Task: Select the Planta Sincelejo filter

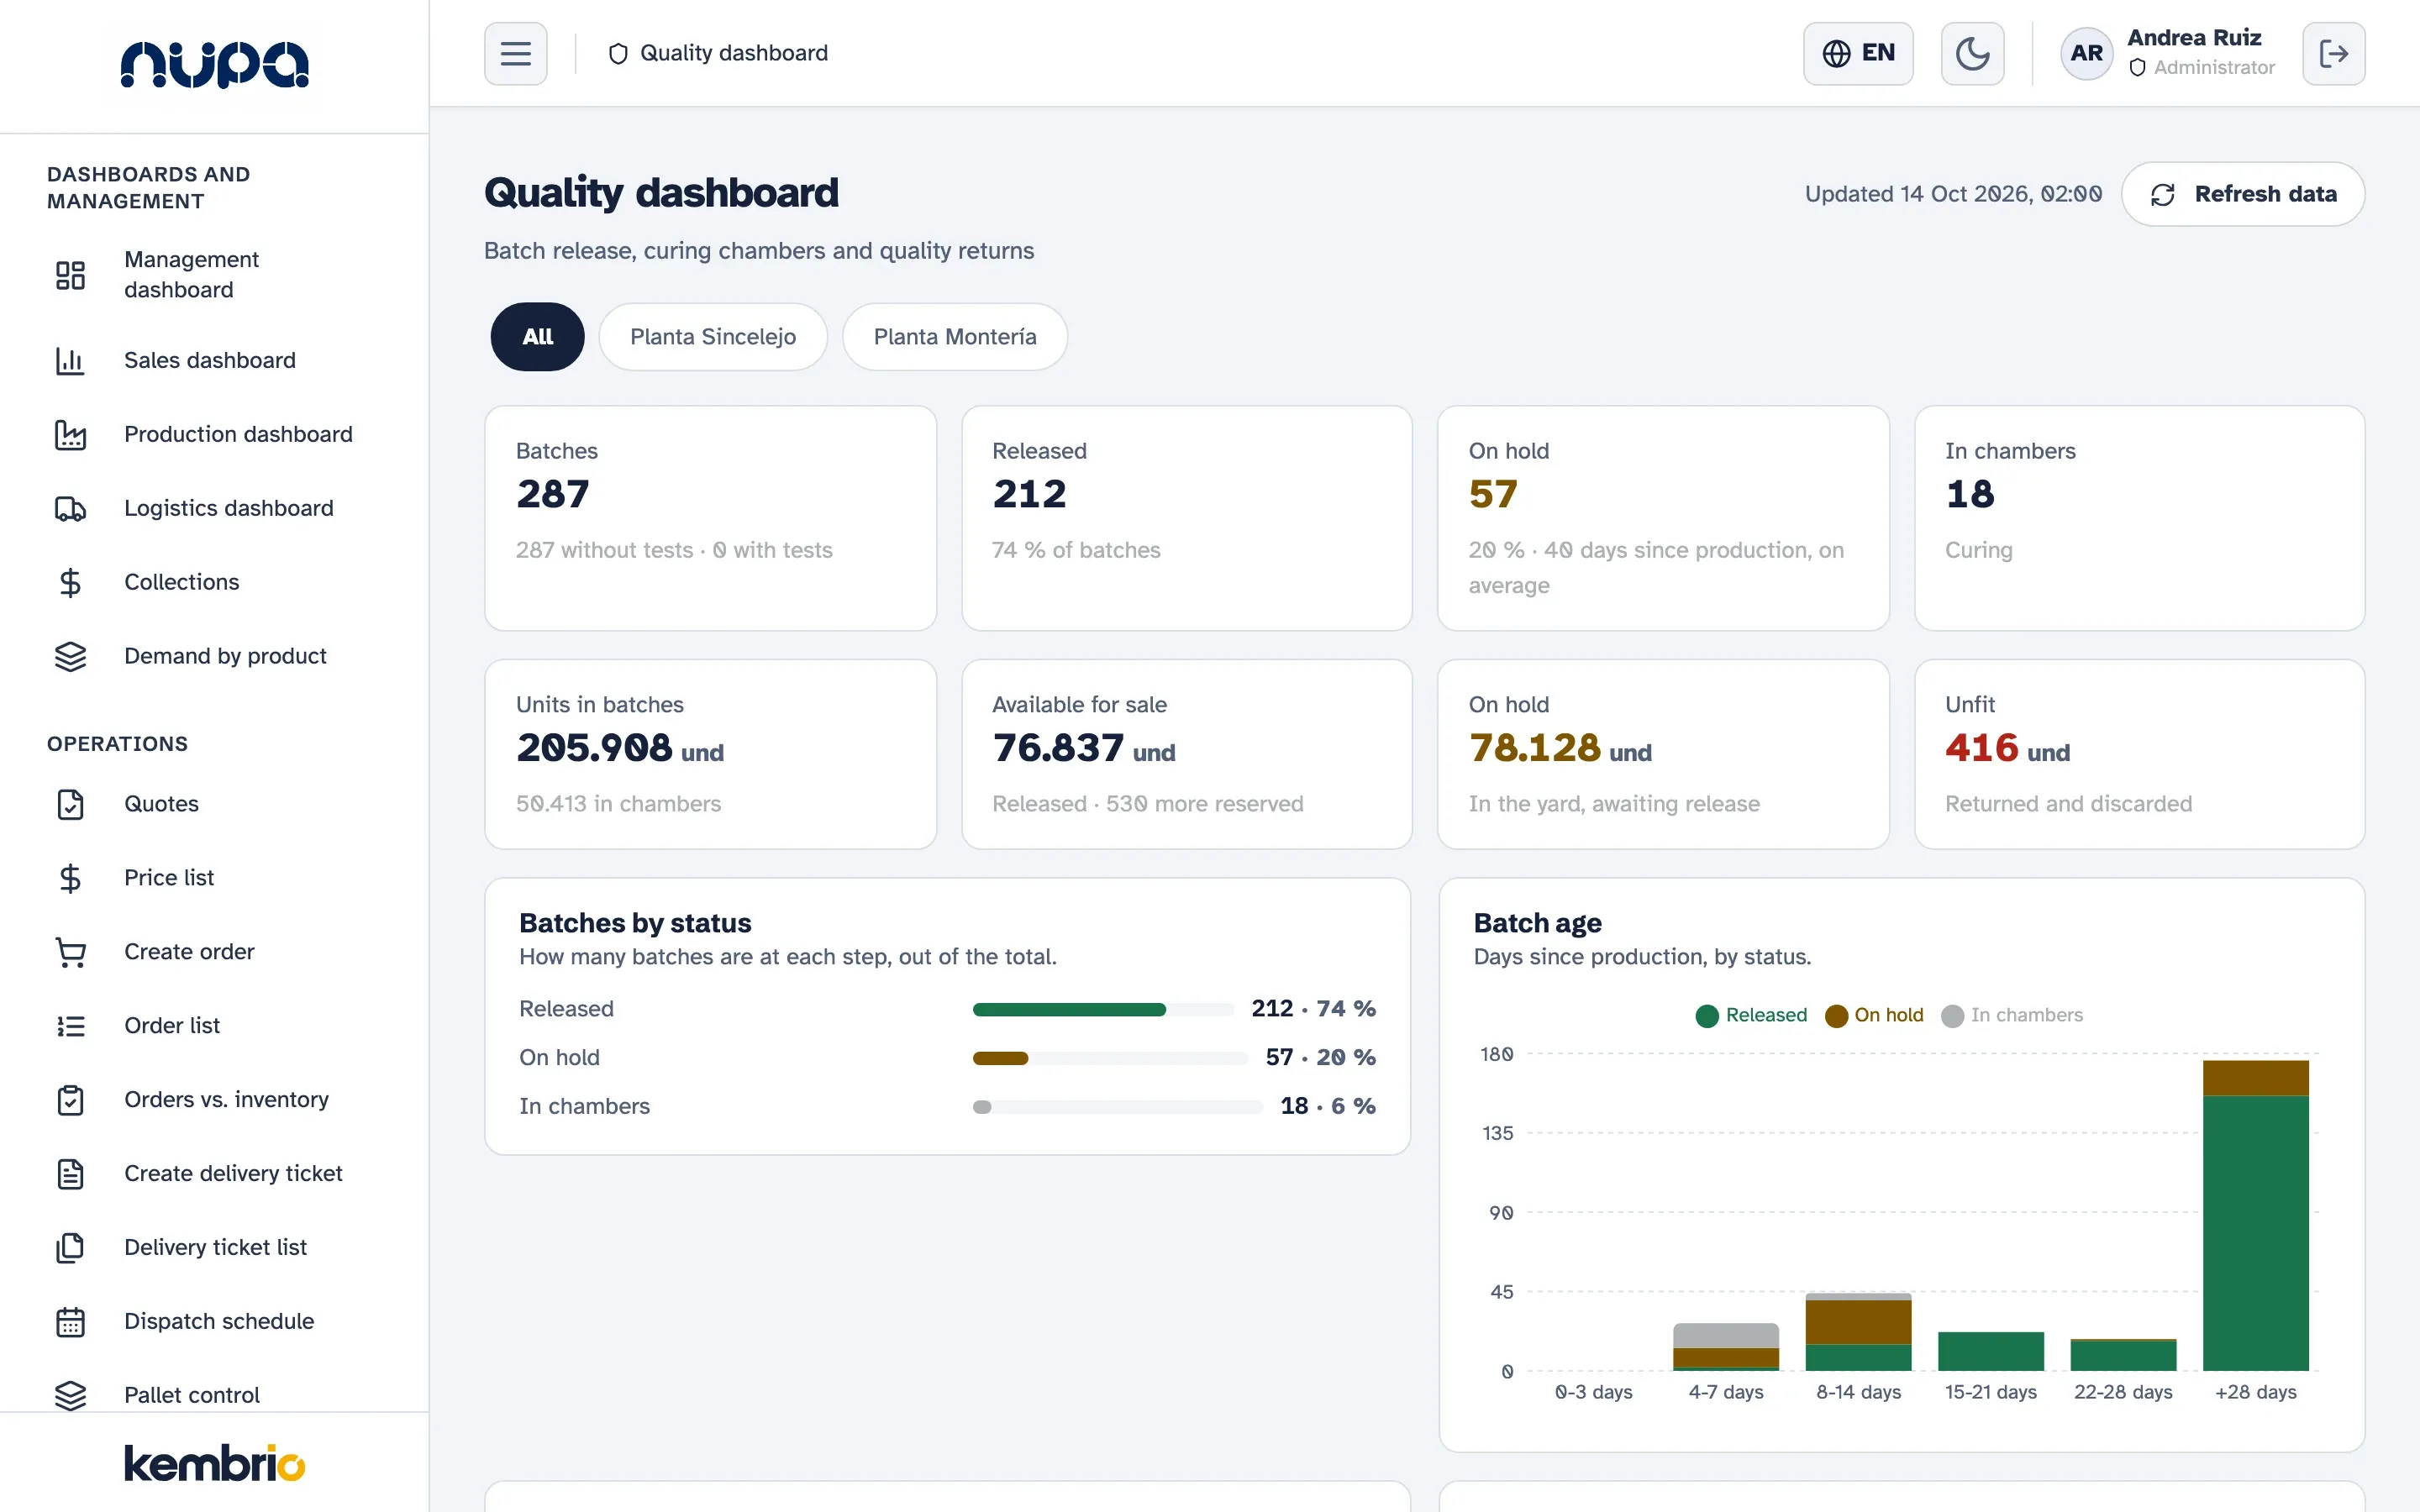Action: pyautogui.click(x=712, y=337)
